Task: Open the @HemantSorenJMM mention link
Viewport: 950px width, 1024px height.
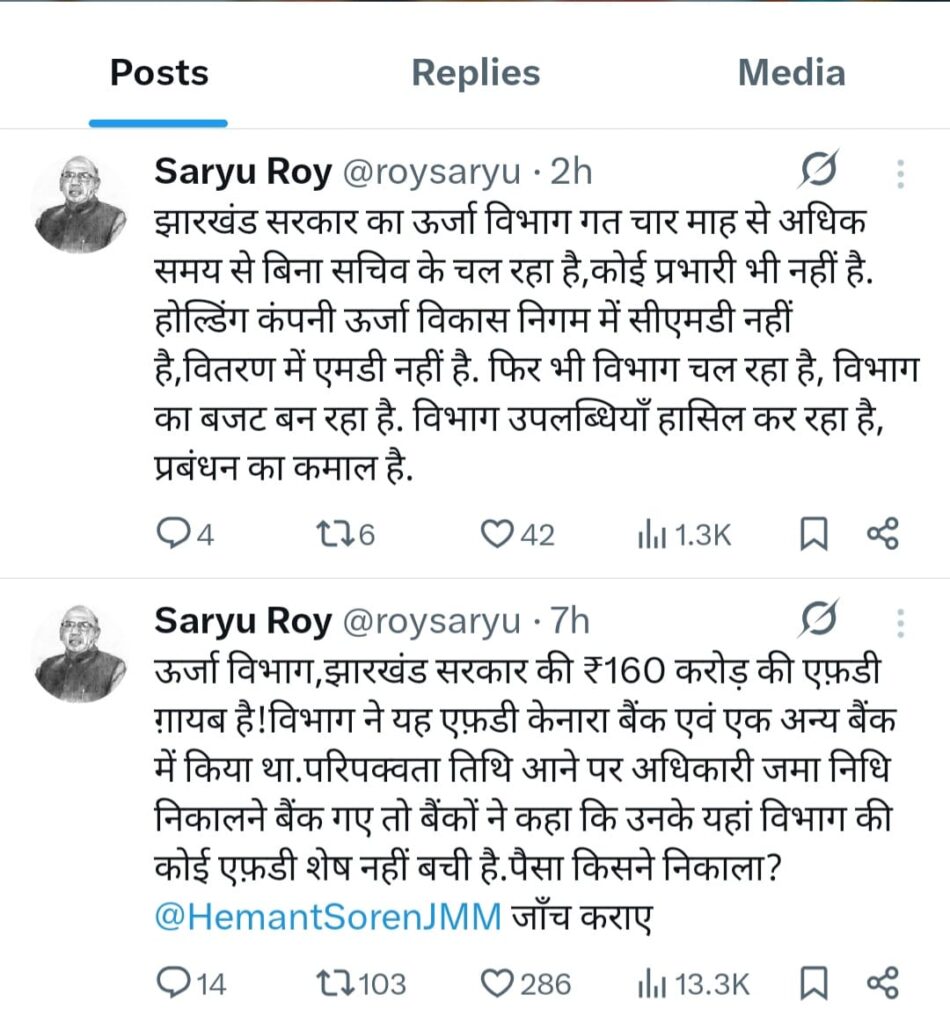Action: click(x=328, y=917)
